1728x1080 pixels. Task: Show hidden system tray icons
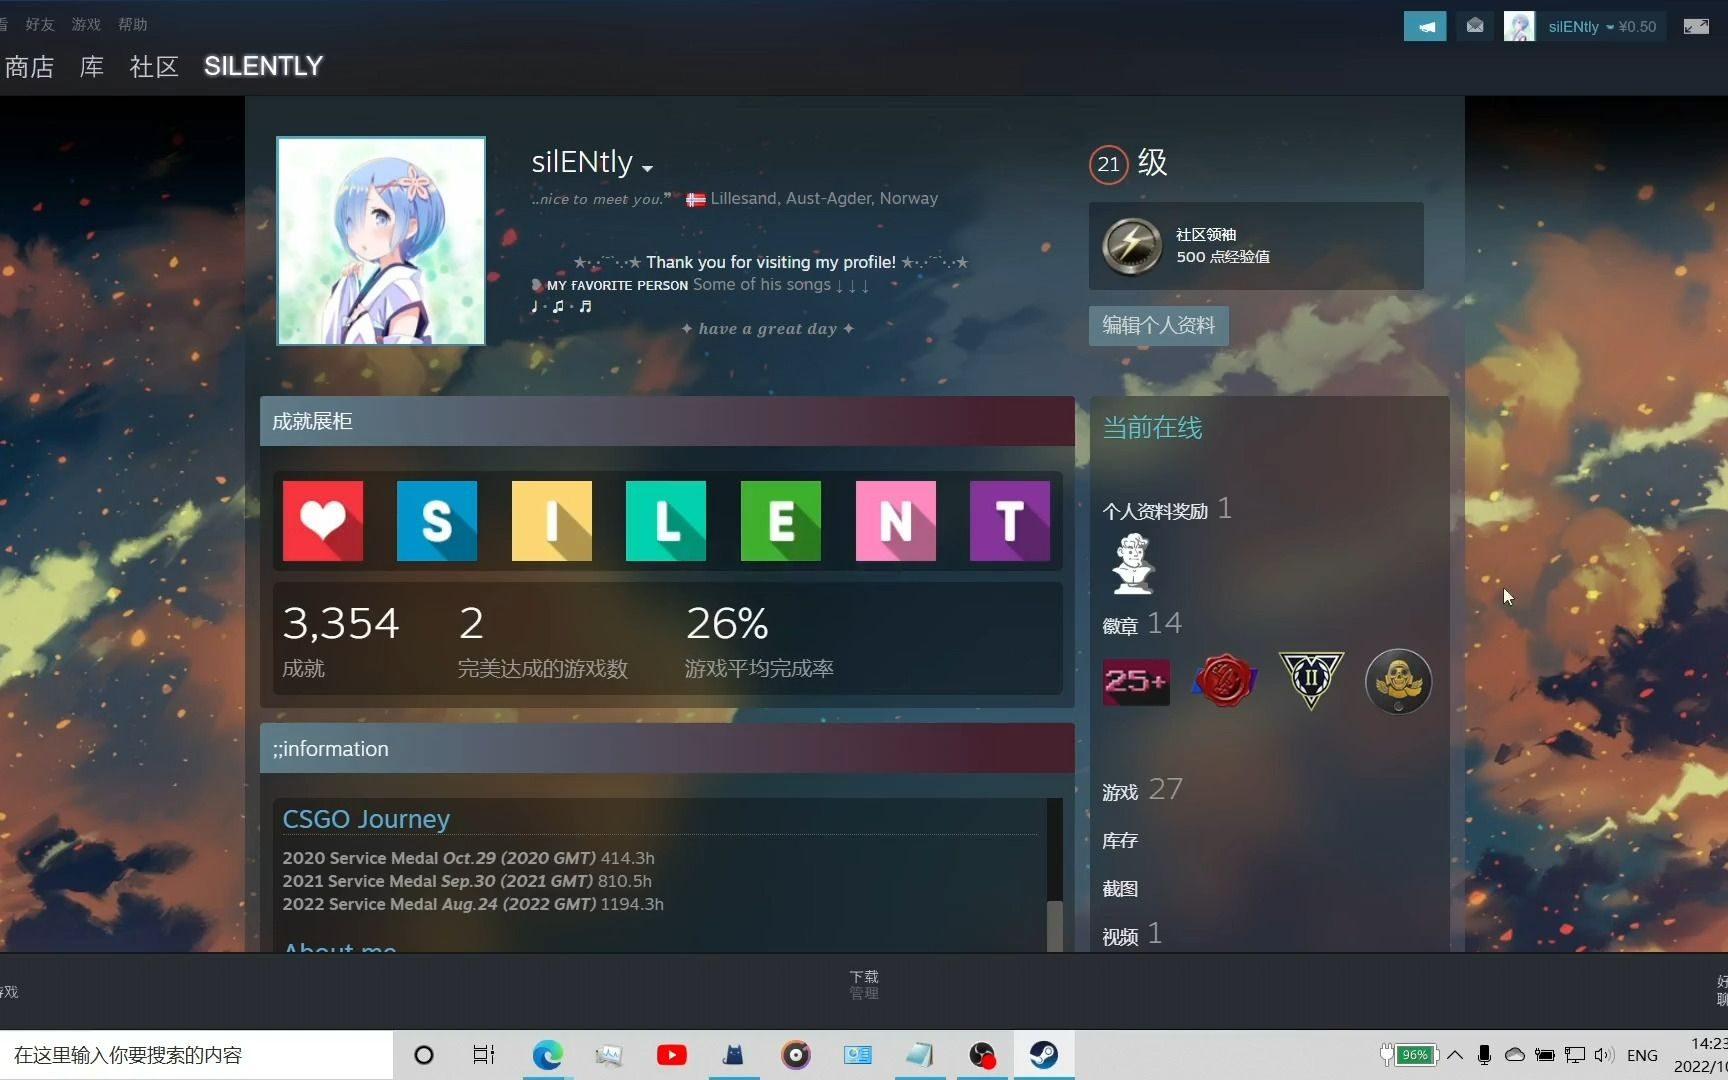pyautogui.click(x=1455, y=1055)
